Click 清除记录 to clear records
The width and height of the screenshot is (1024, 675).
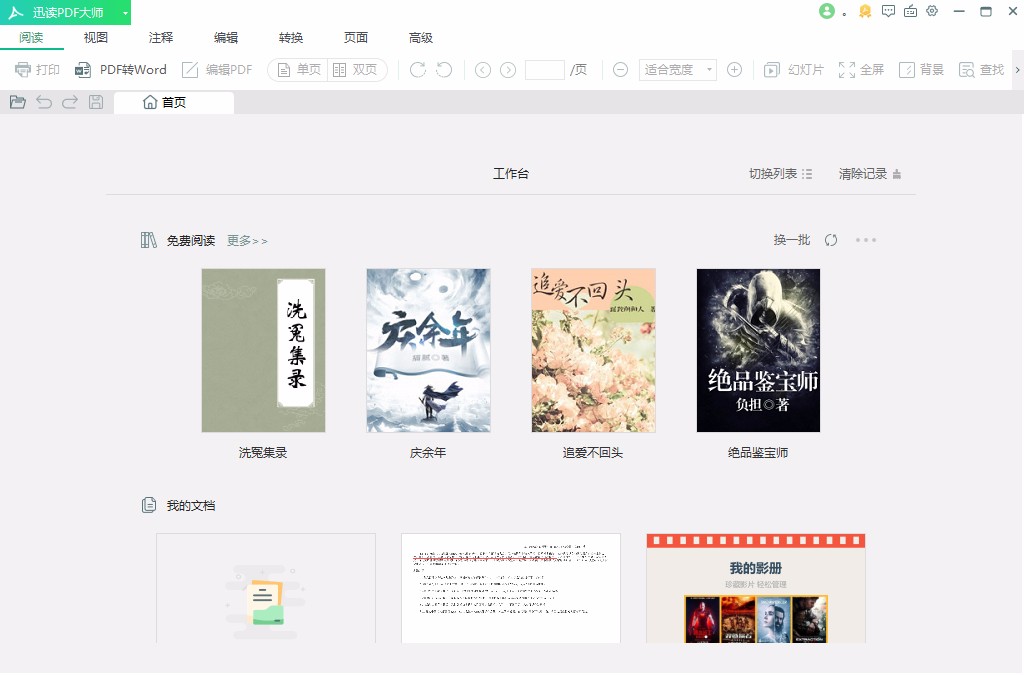[862, 173]
